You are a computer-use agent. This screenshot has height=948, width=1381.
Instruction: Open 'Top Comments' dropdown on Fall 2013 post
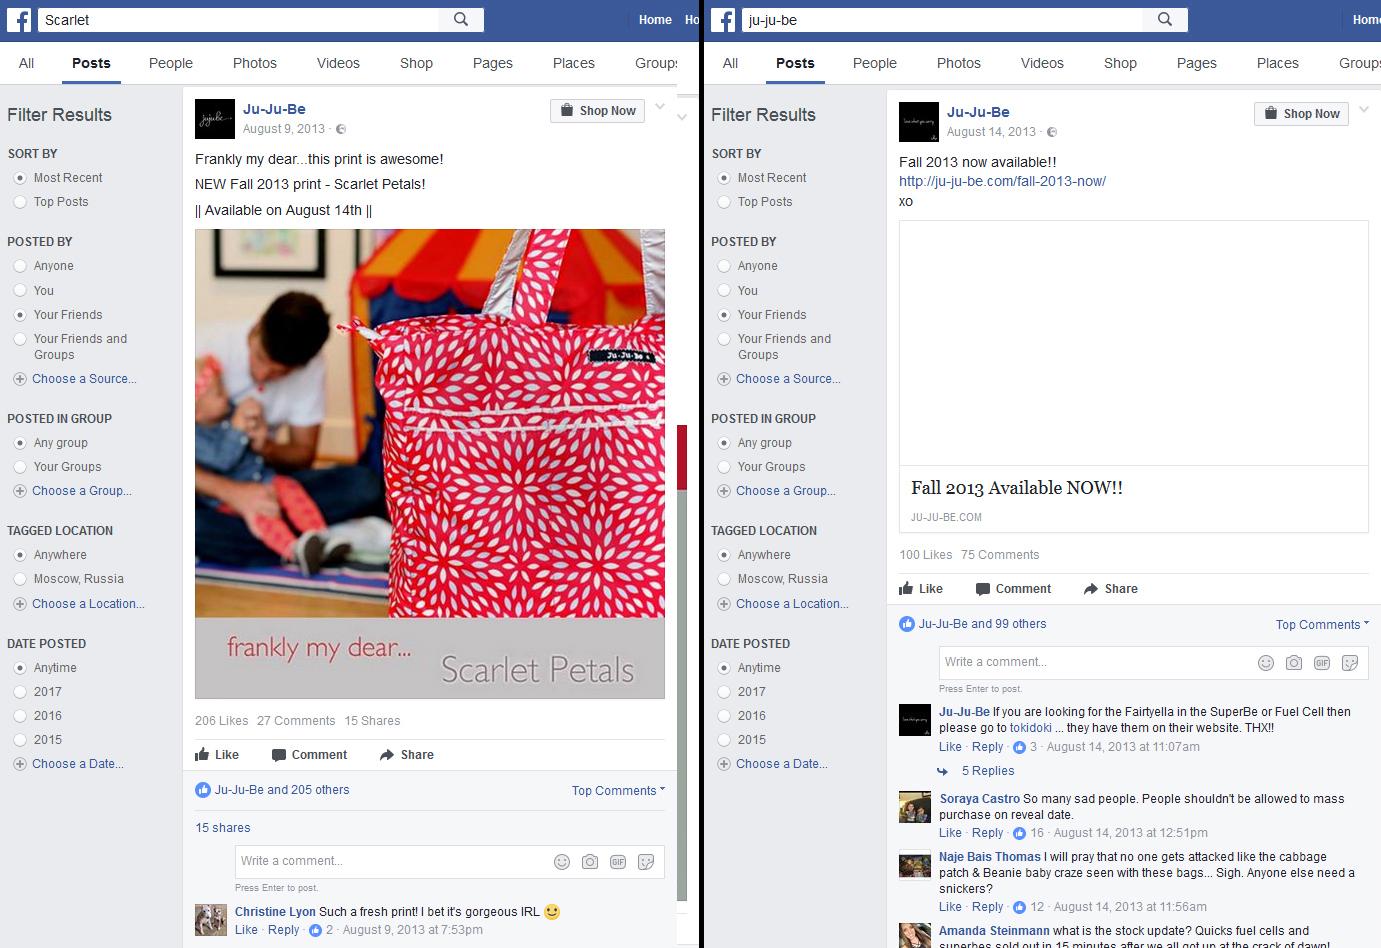pyautogui.click(x=1322, y=625)
